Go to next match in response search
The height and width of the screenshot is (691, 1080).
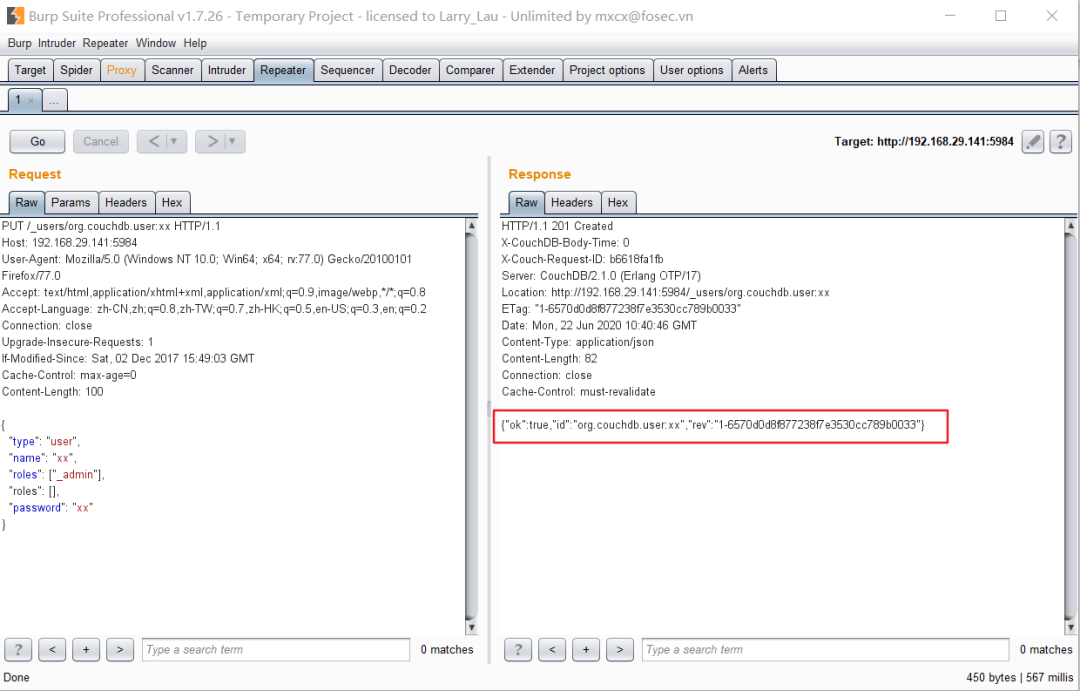click(620, 650)
